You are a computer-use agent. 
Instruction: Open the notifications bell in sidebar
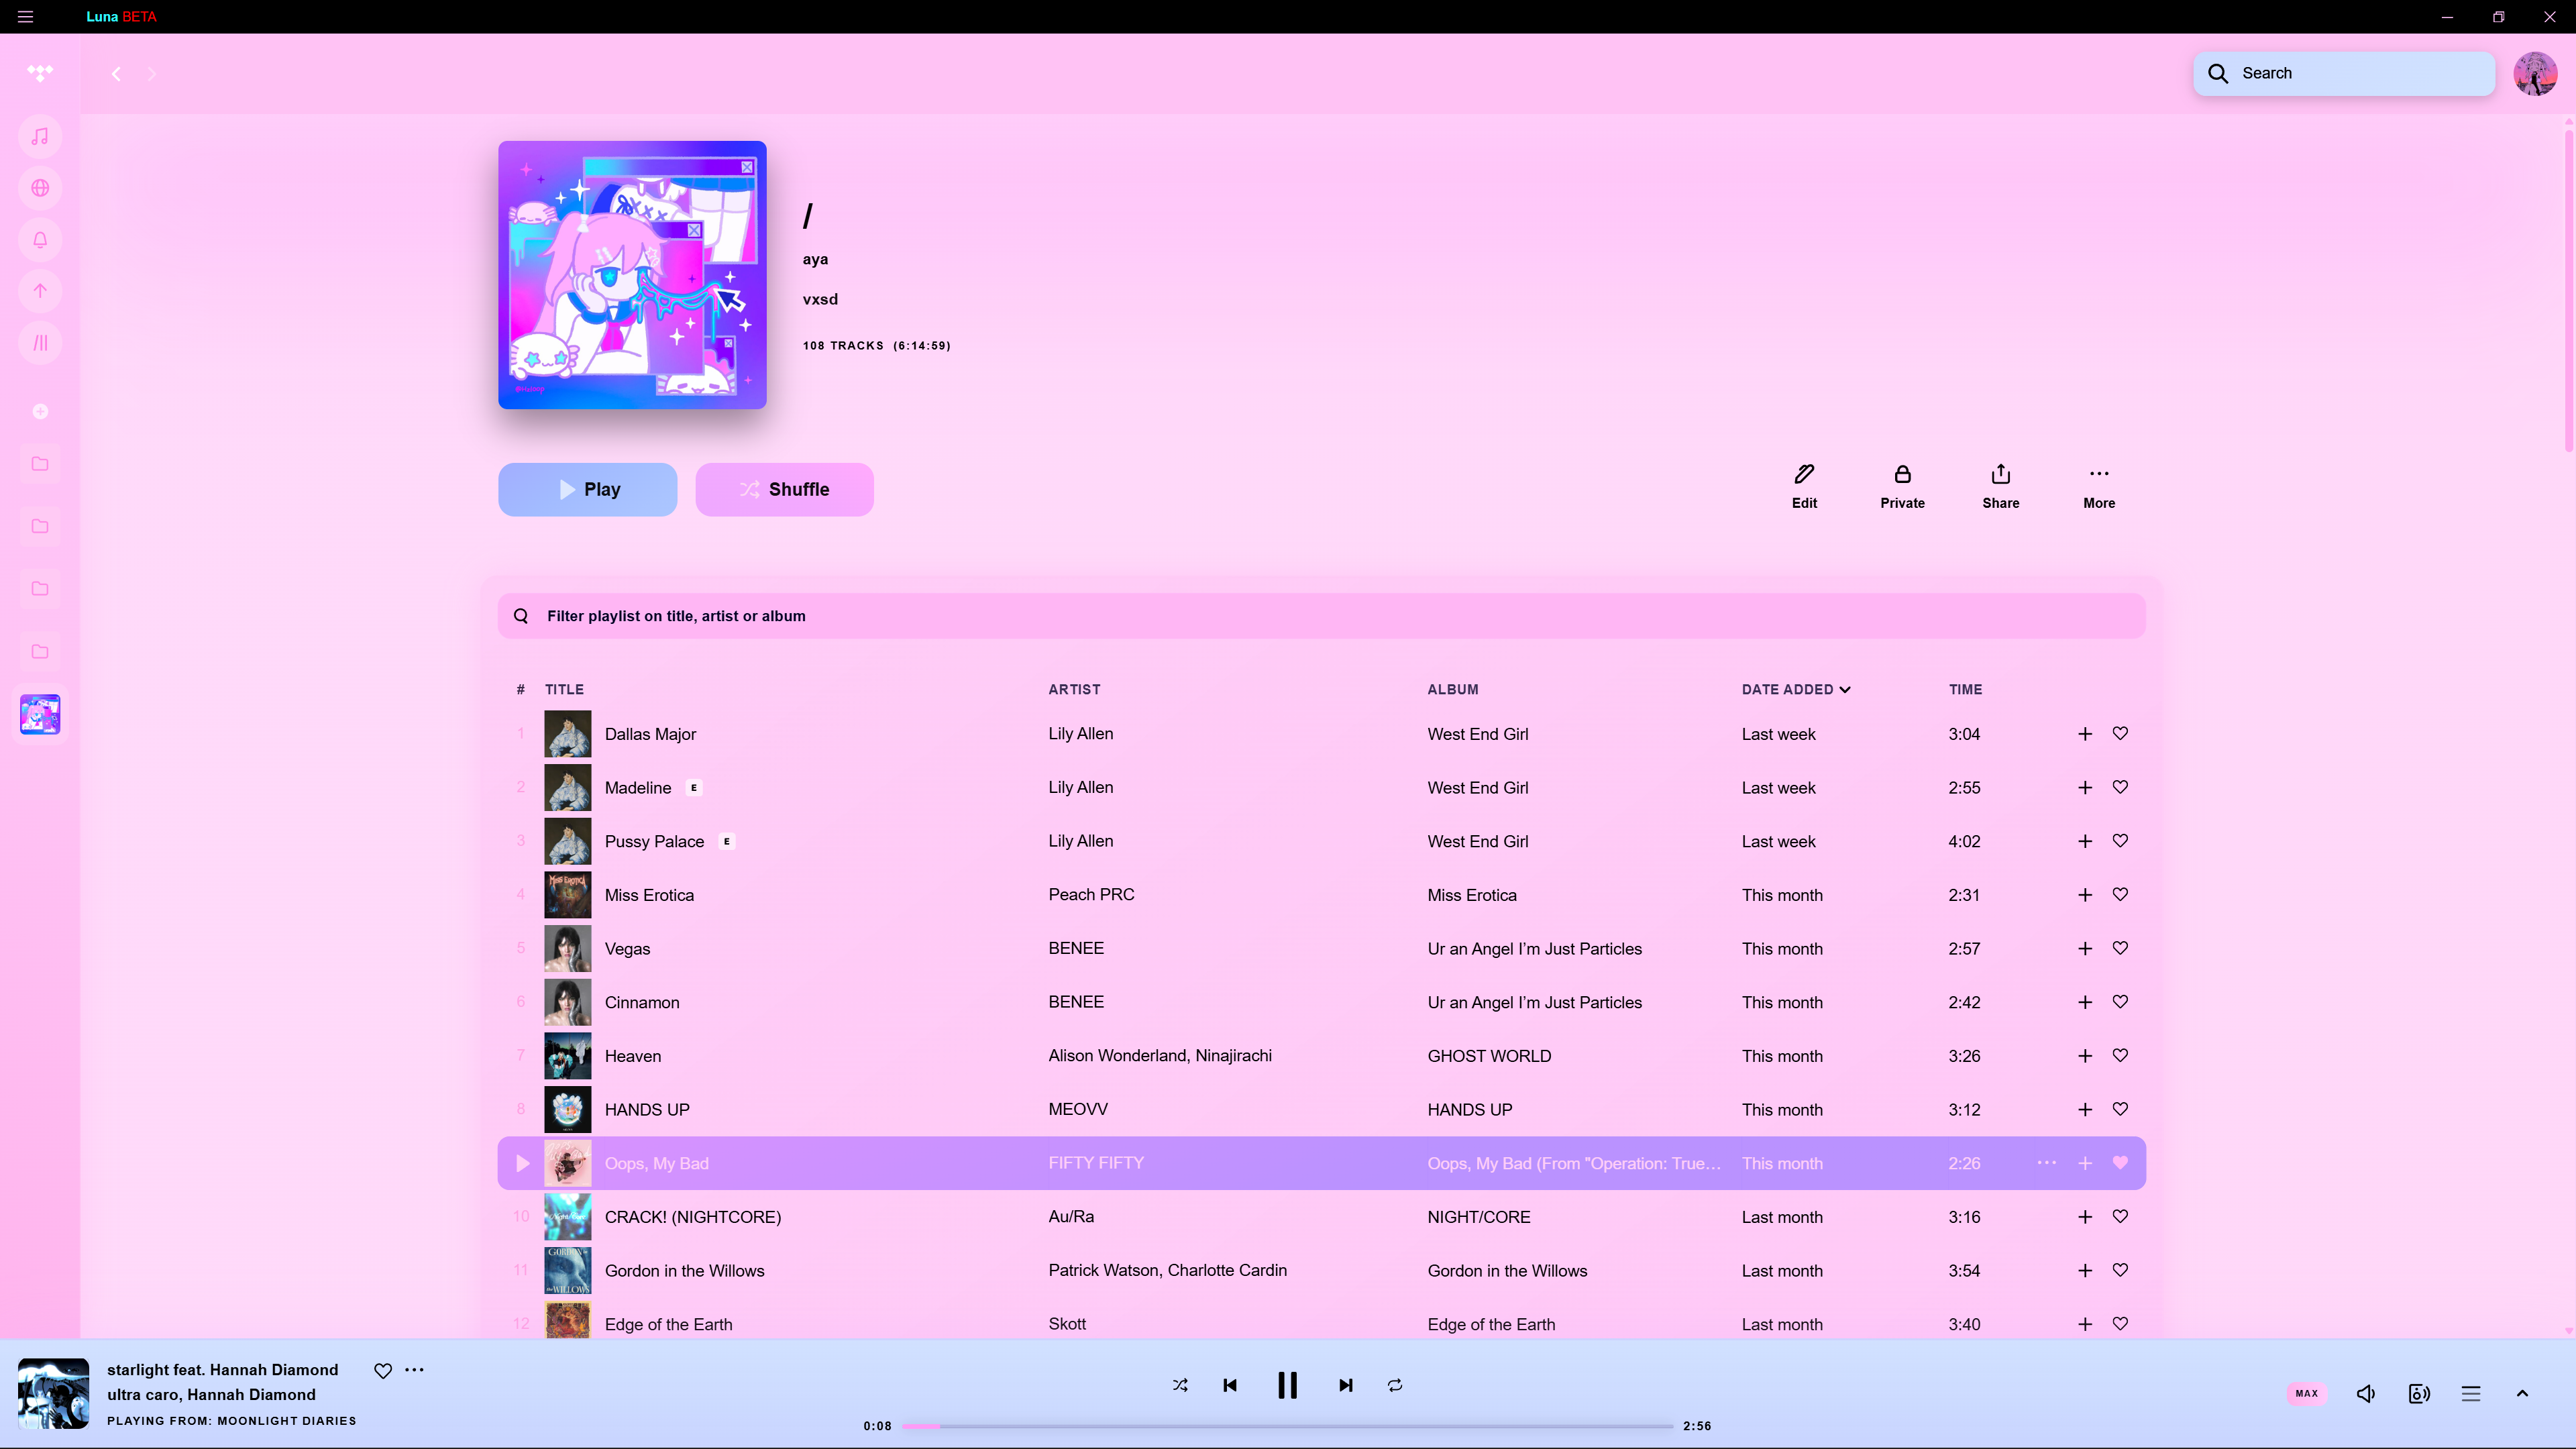pyautogui.click(x=40, y=240)
